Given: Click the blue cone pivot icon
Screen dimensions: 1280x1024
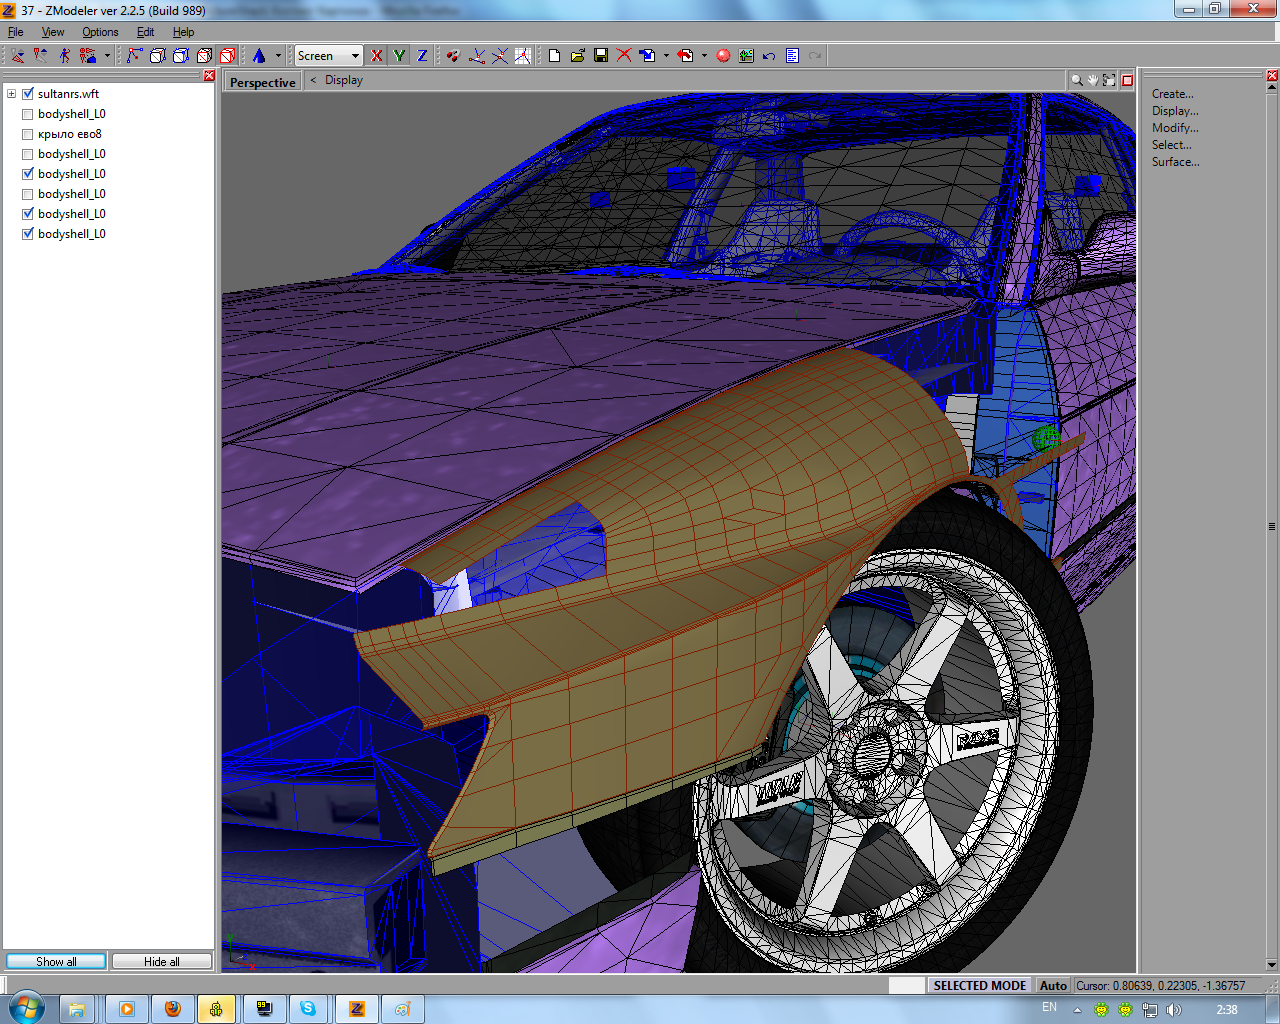Looking at the screenshot, I should 259,56.
